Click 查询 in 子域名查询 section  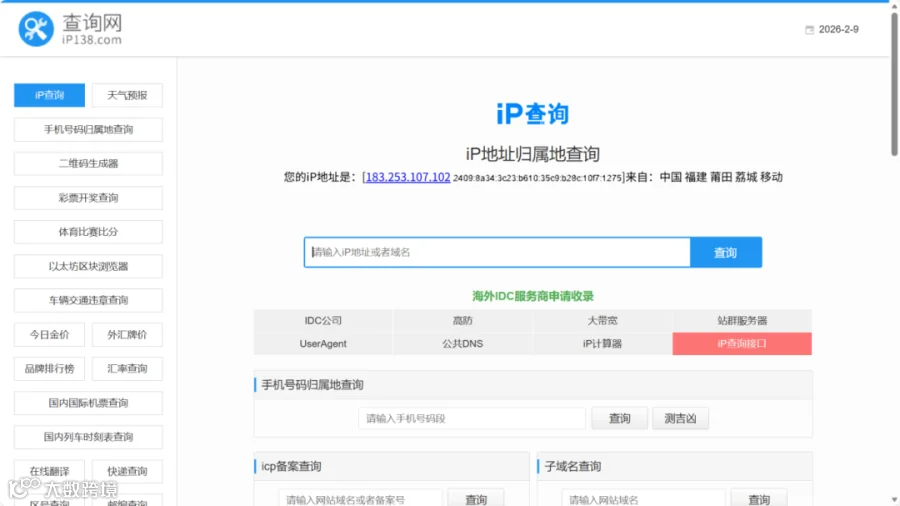coord(759,499)
